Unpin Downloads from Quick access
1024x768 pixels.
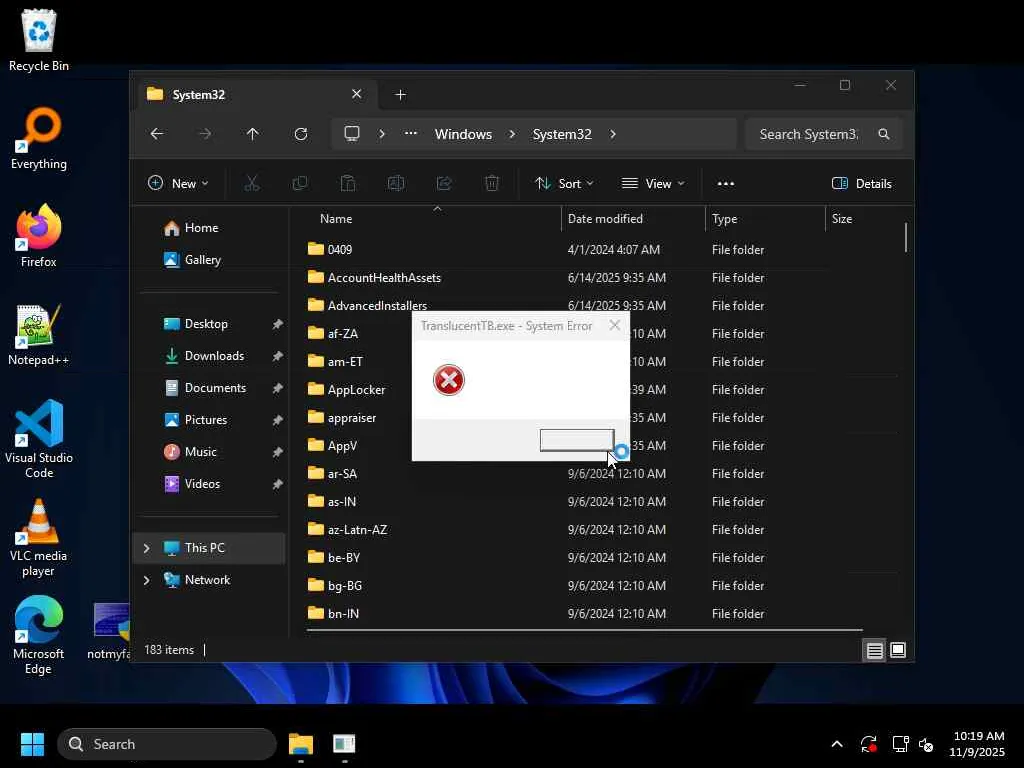[x=278, y=356]
